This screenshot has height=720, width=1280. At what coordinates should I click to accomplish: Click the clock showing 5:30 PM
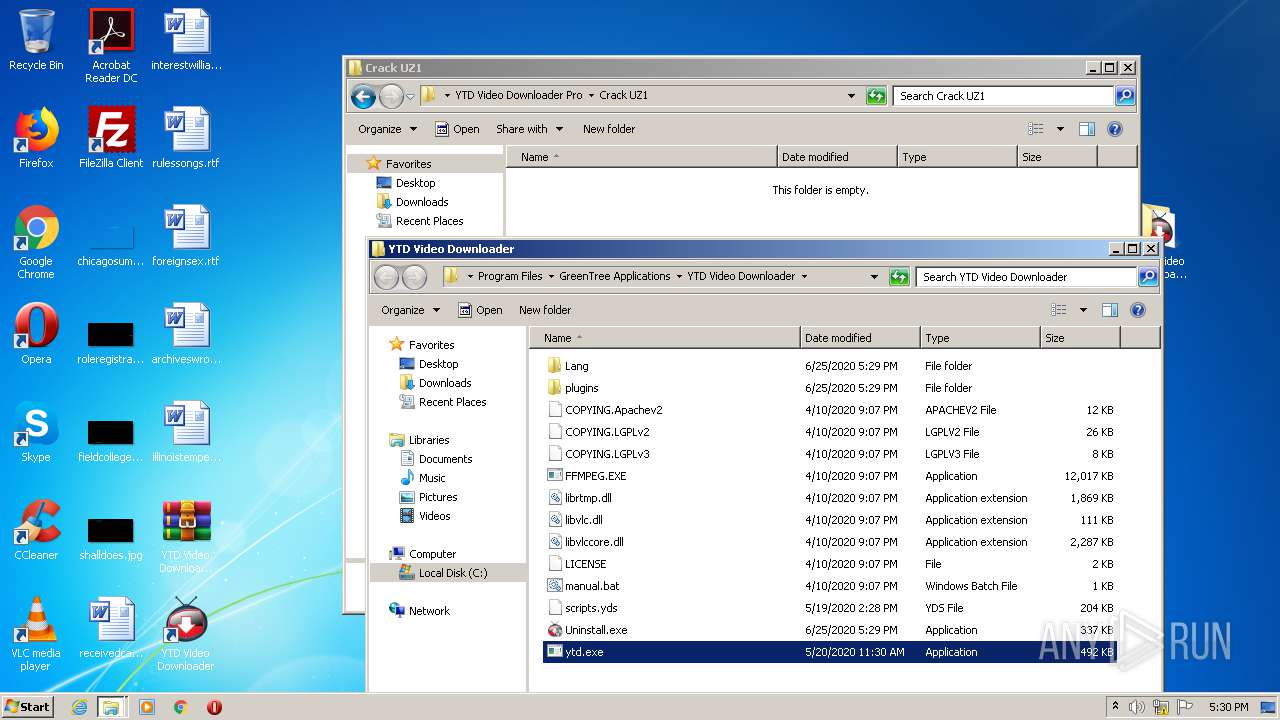point(1228,707)
